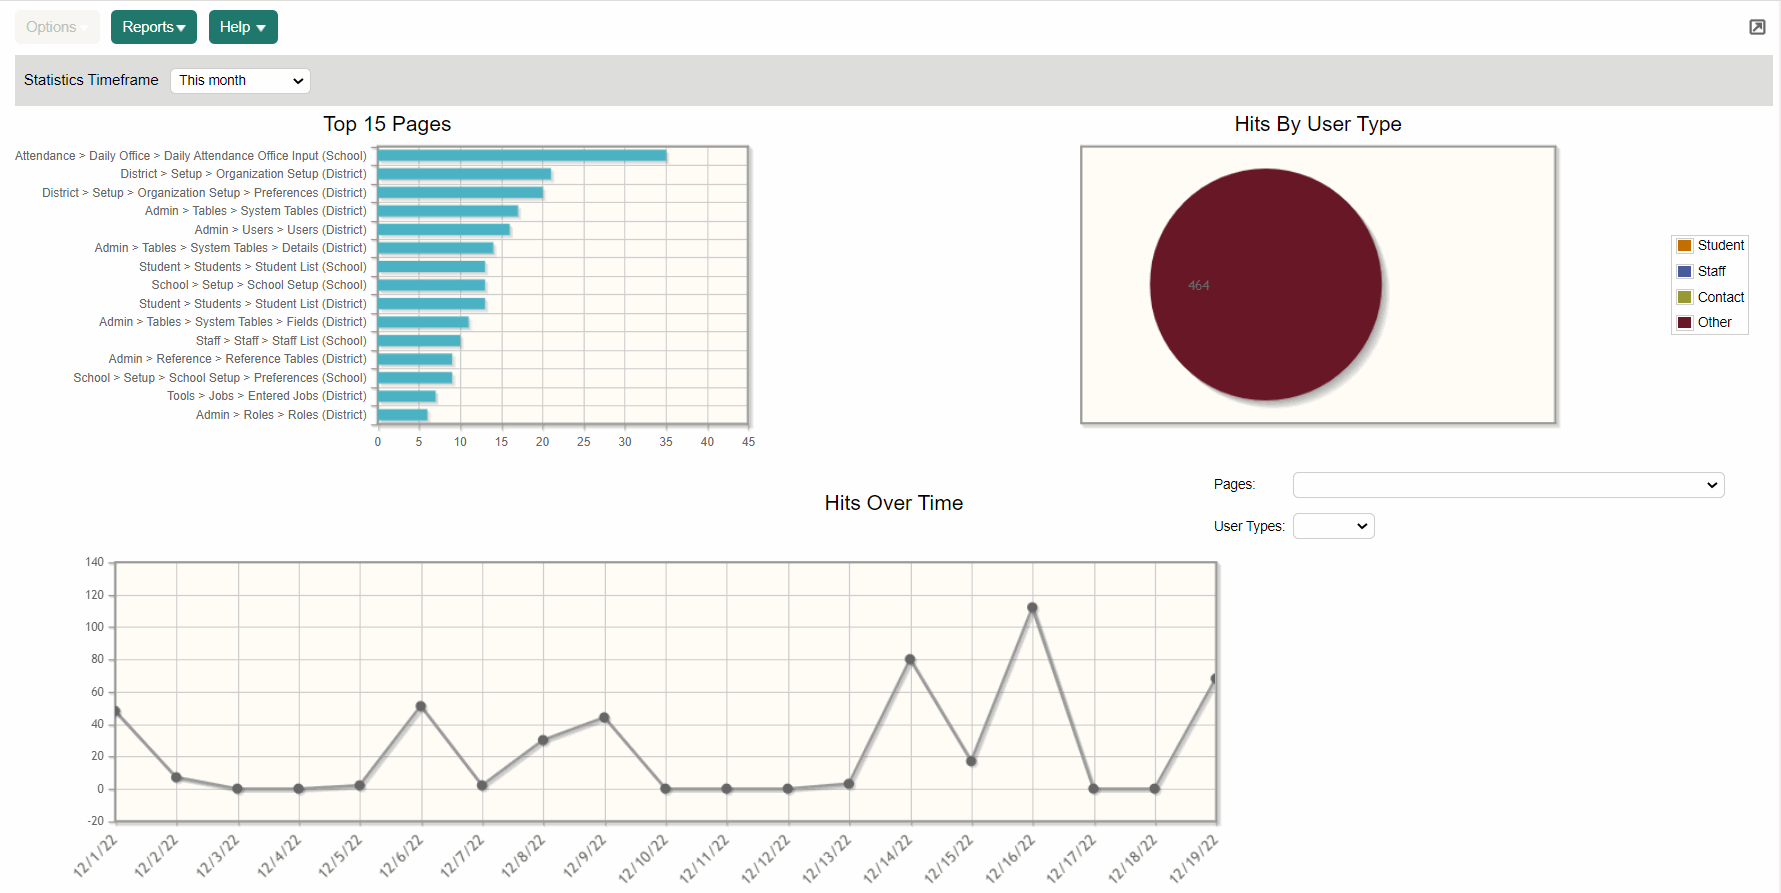Click the Staff List (School) bar
Viewport: 1781px width, 893px height.
point(418,341)
